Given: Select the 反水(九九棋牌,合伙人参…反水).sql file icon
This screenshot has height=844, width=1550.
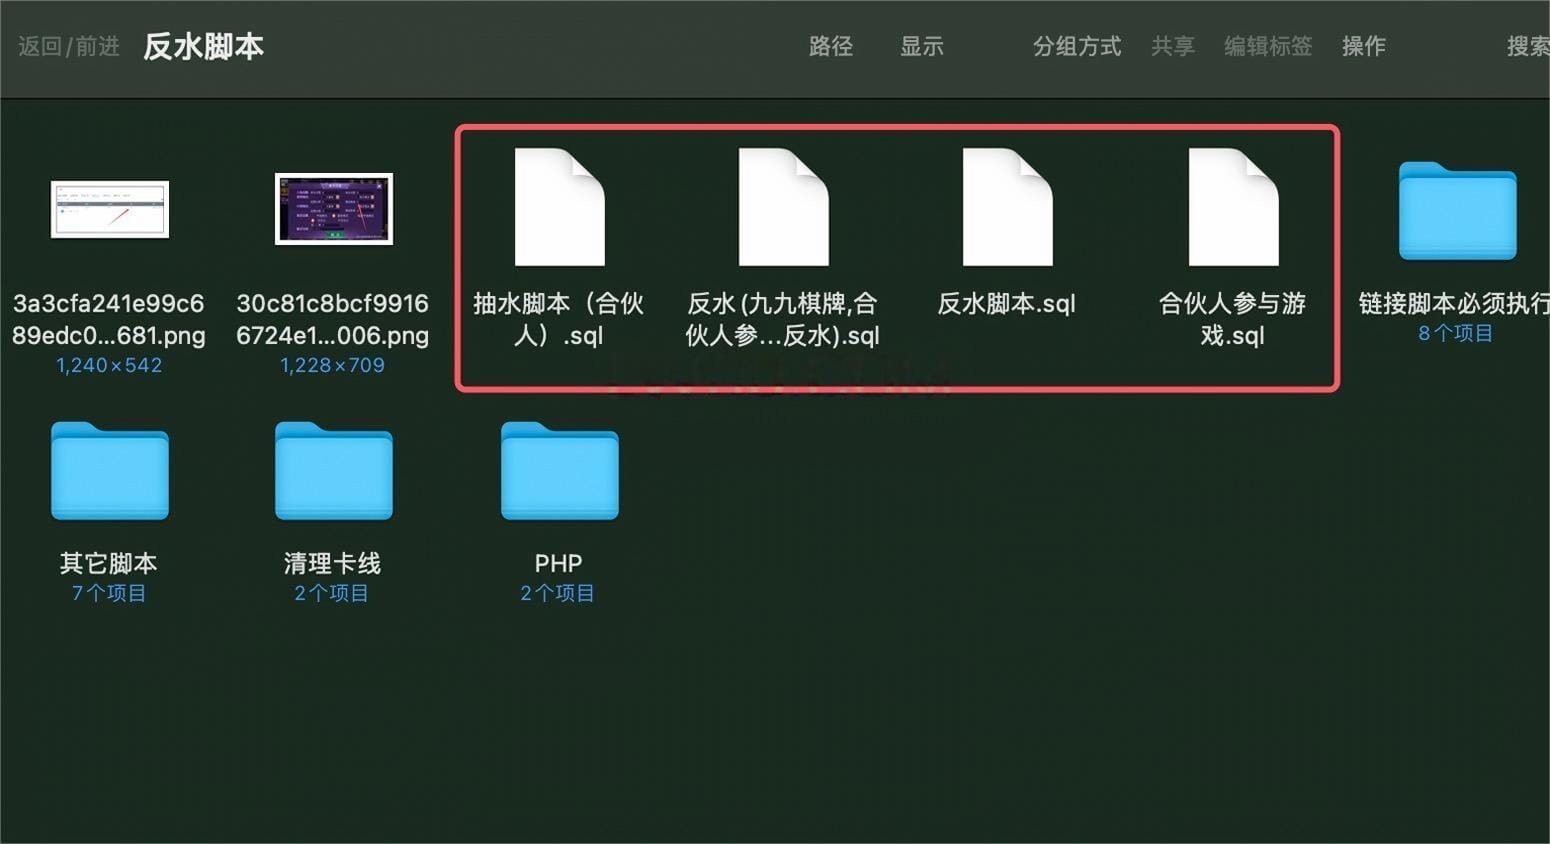Looking at the screenshot, I should (783, 207).
